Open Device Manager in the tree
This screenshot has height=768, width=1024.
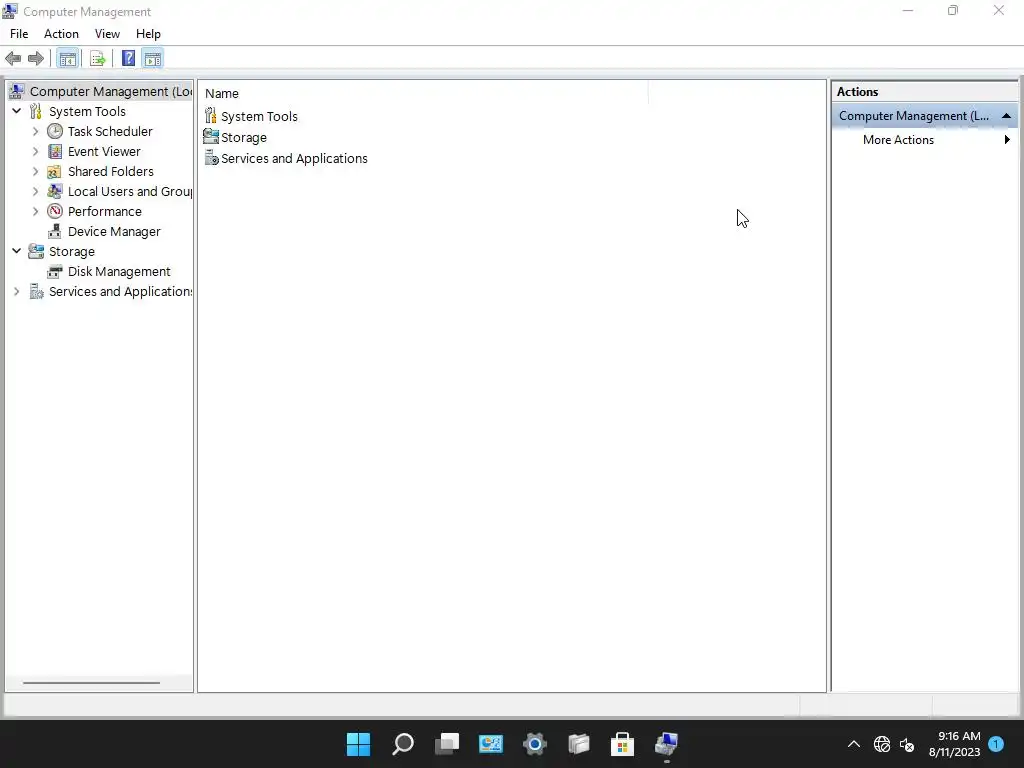point(114,232)
